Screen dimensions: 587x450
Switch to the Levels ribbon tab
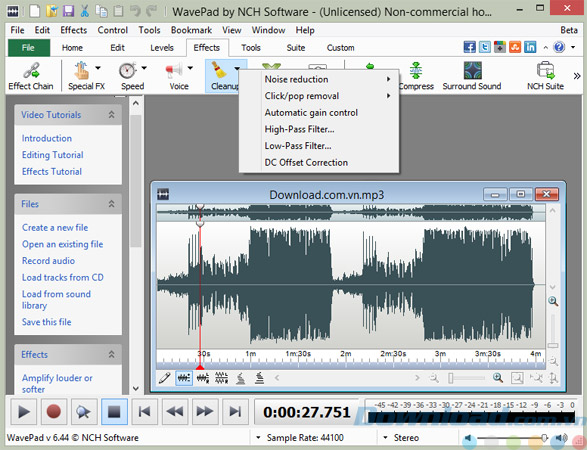coord(162,48)
